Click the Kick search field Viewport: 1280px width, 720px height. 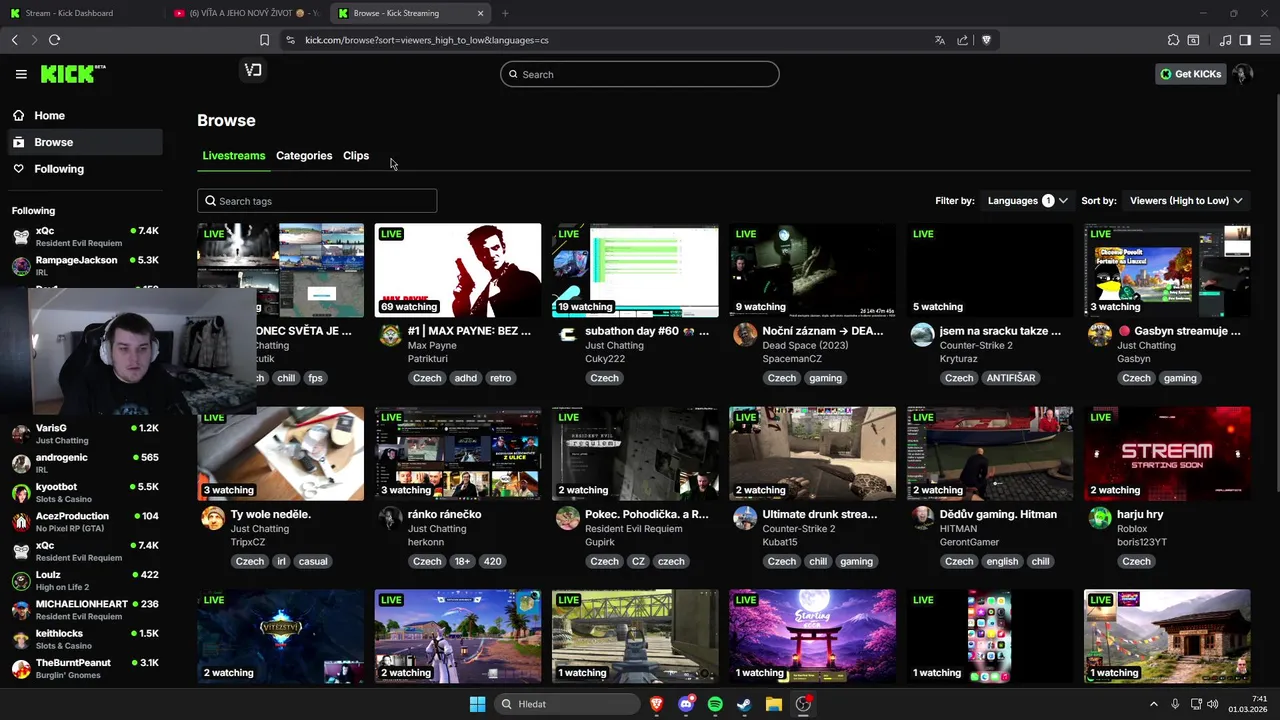coord(640,74)
